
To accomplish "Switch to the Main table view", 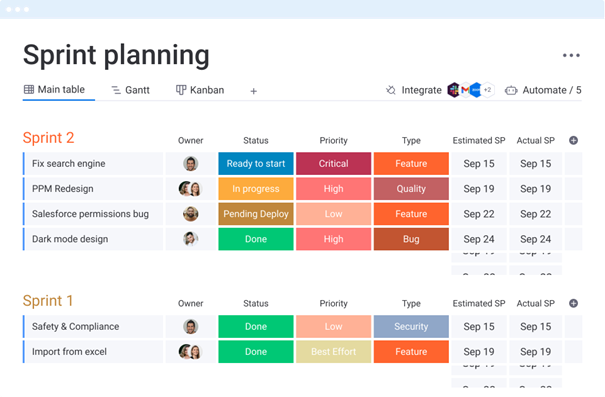I will coord(54,90).
